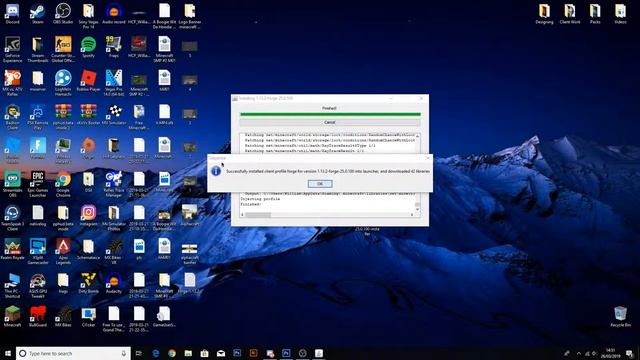This screenshot has height=360, width=640.
Task: Launch Counter-Strike Global Offensive shortcut
Action: pyautogui.click(x=63, y=50)
